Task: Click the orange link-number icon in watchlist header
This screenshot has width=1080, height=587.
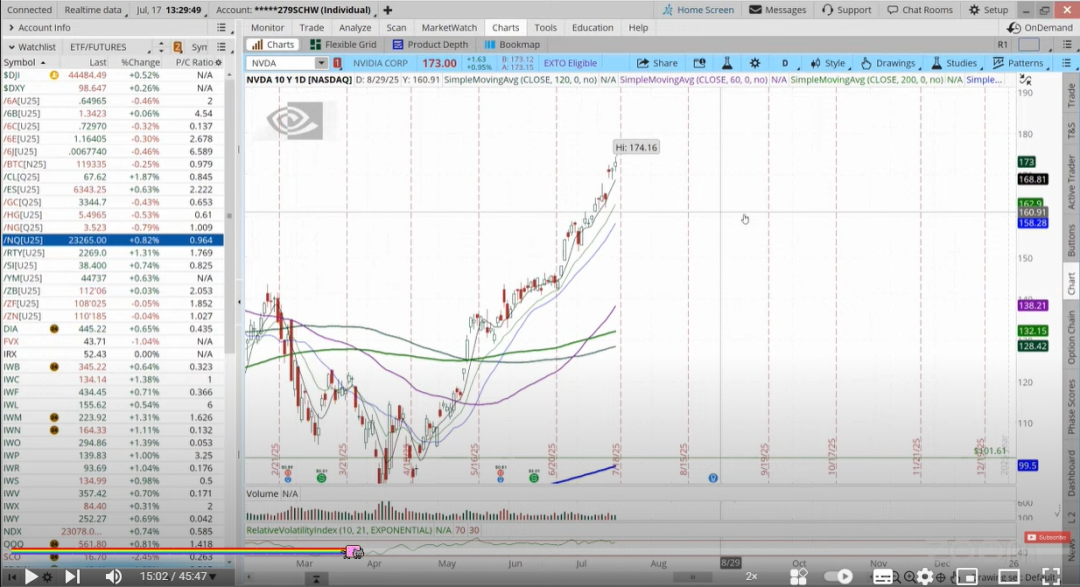Action: [x=178, y=47]
